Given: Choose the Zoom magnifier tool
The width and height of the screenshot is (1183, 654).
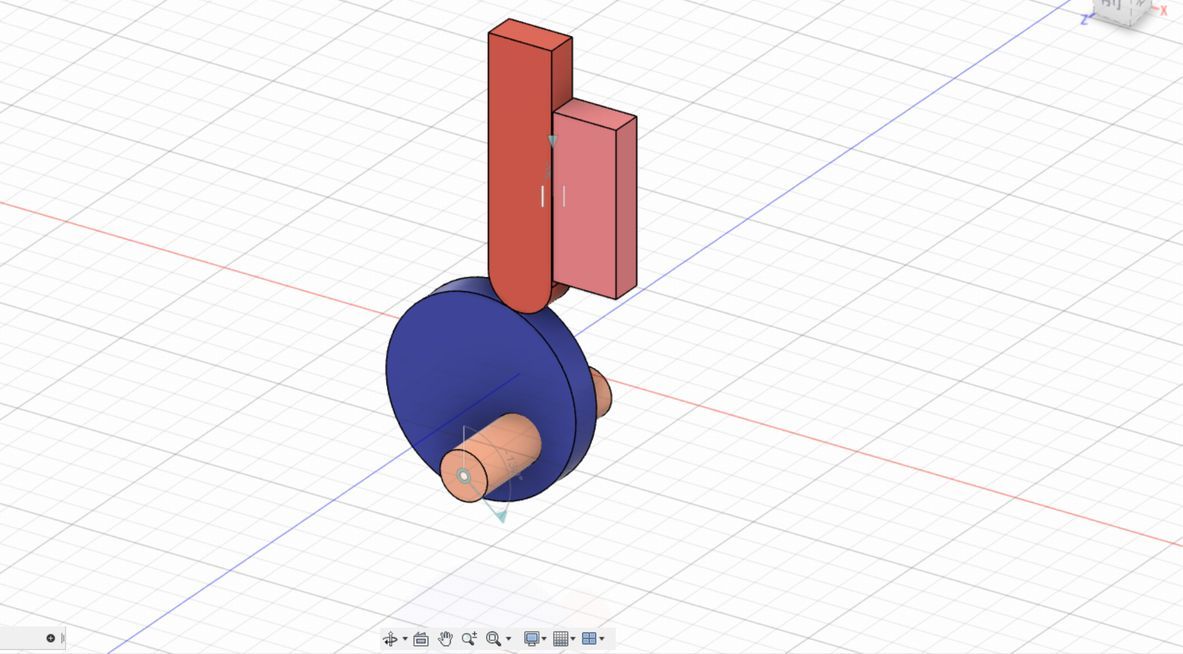Looking at the screenshot, I should click(x=469, y=639).
